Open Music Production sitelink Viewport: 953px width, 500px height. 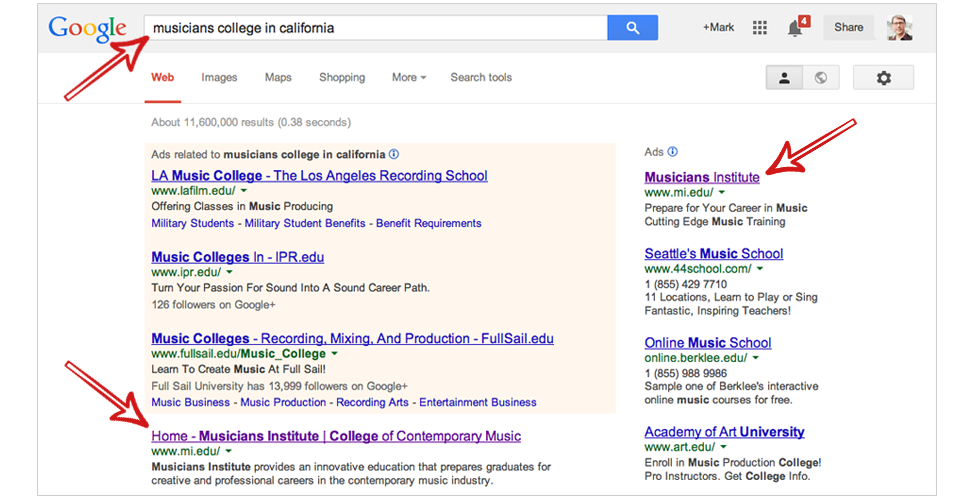283,402
